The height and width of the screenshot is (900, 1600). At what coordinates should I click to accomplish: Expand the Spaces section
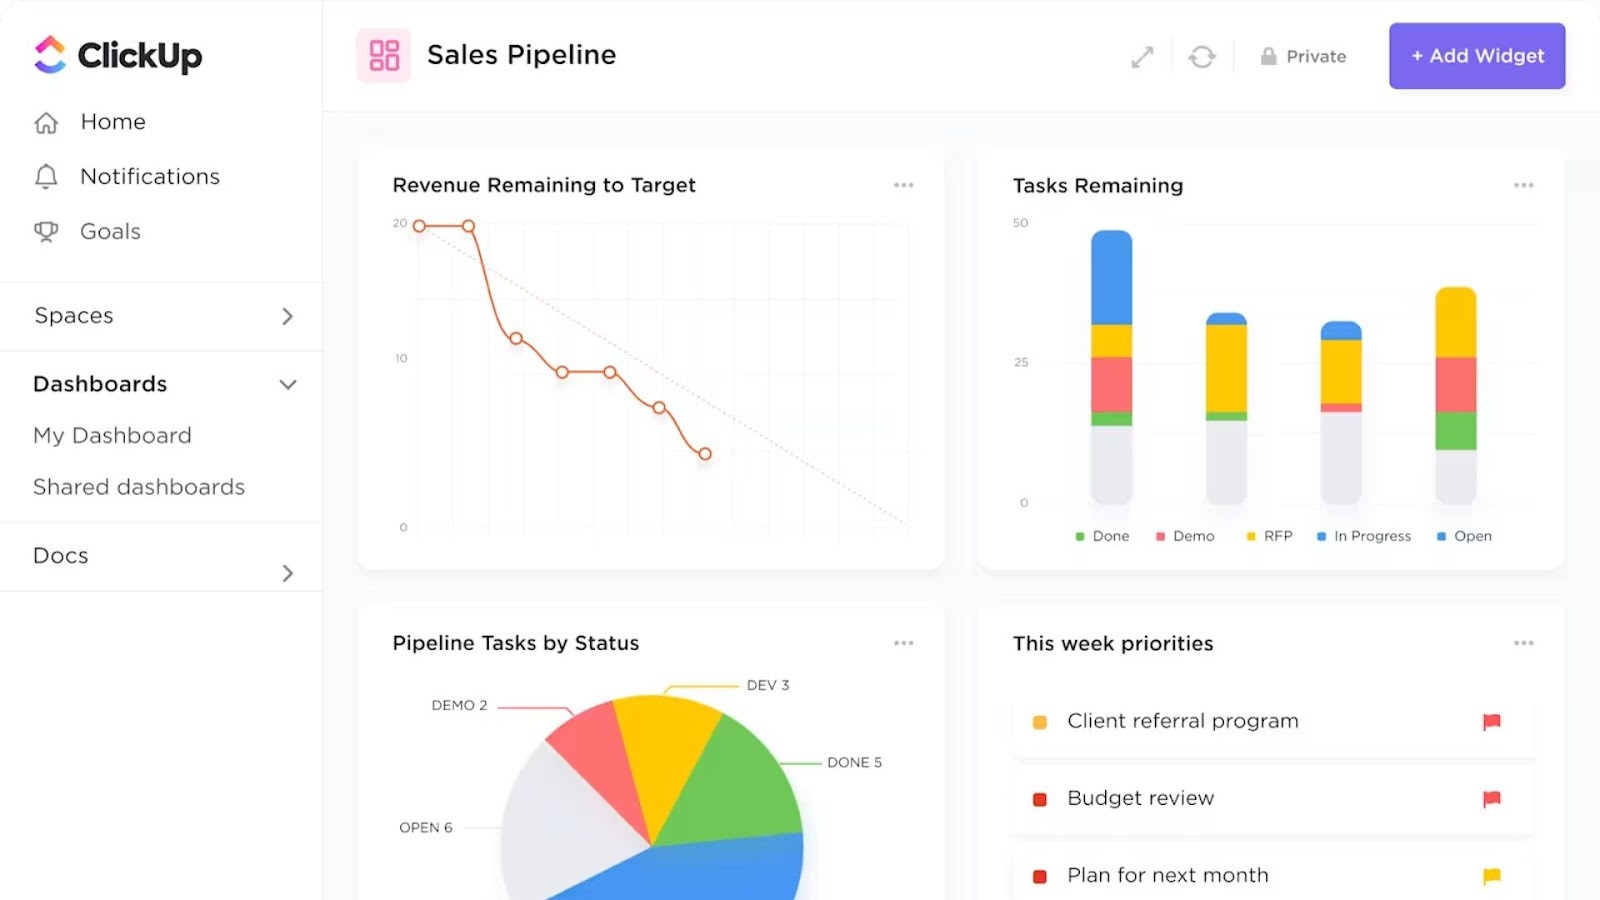point(287,315)
